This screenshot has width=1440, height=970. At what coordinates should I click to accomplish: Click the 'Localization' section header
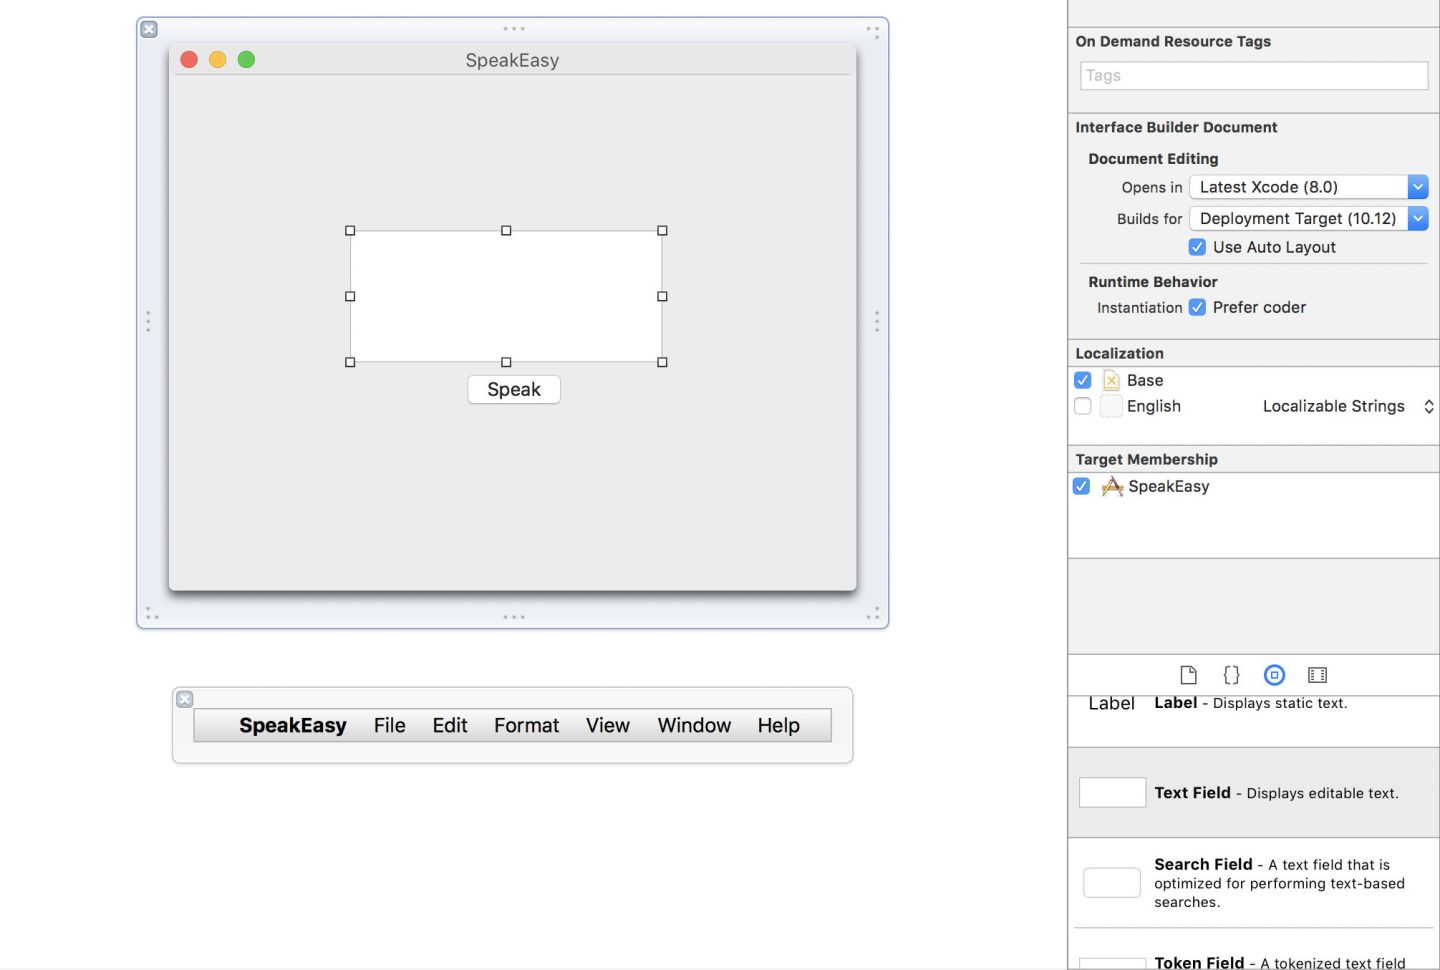[x=1119, y=353]
